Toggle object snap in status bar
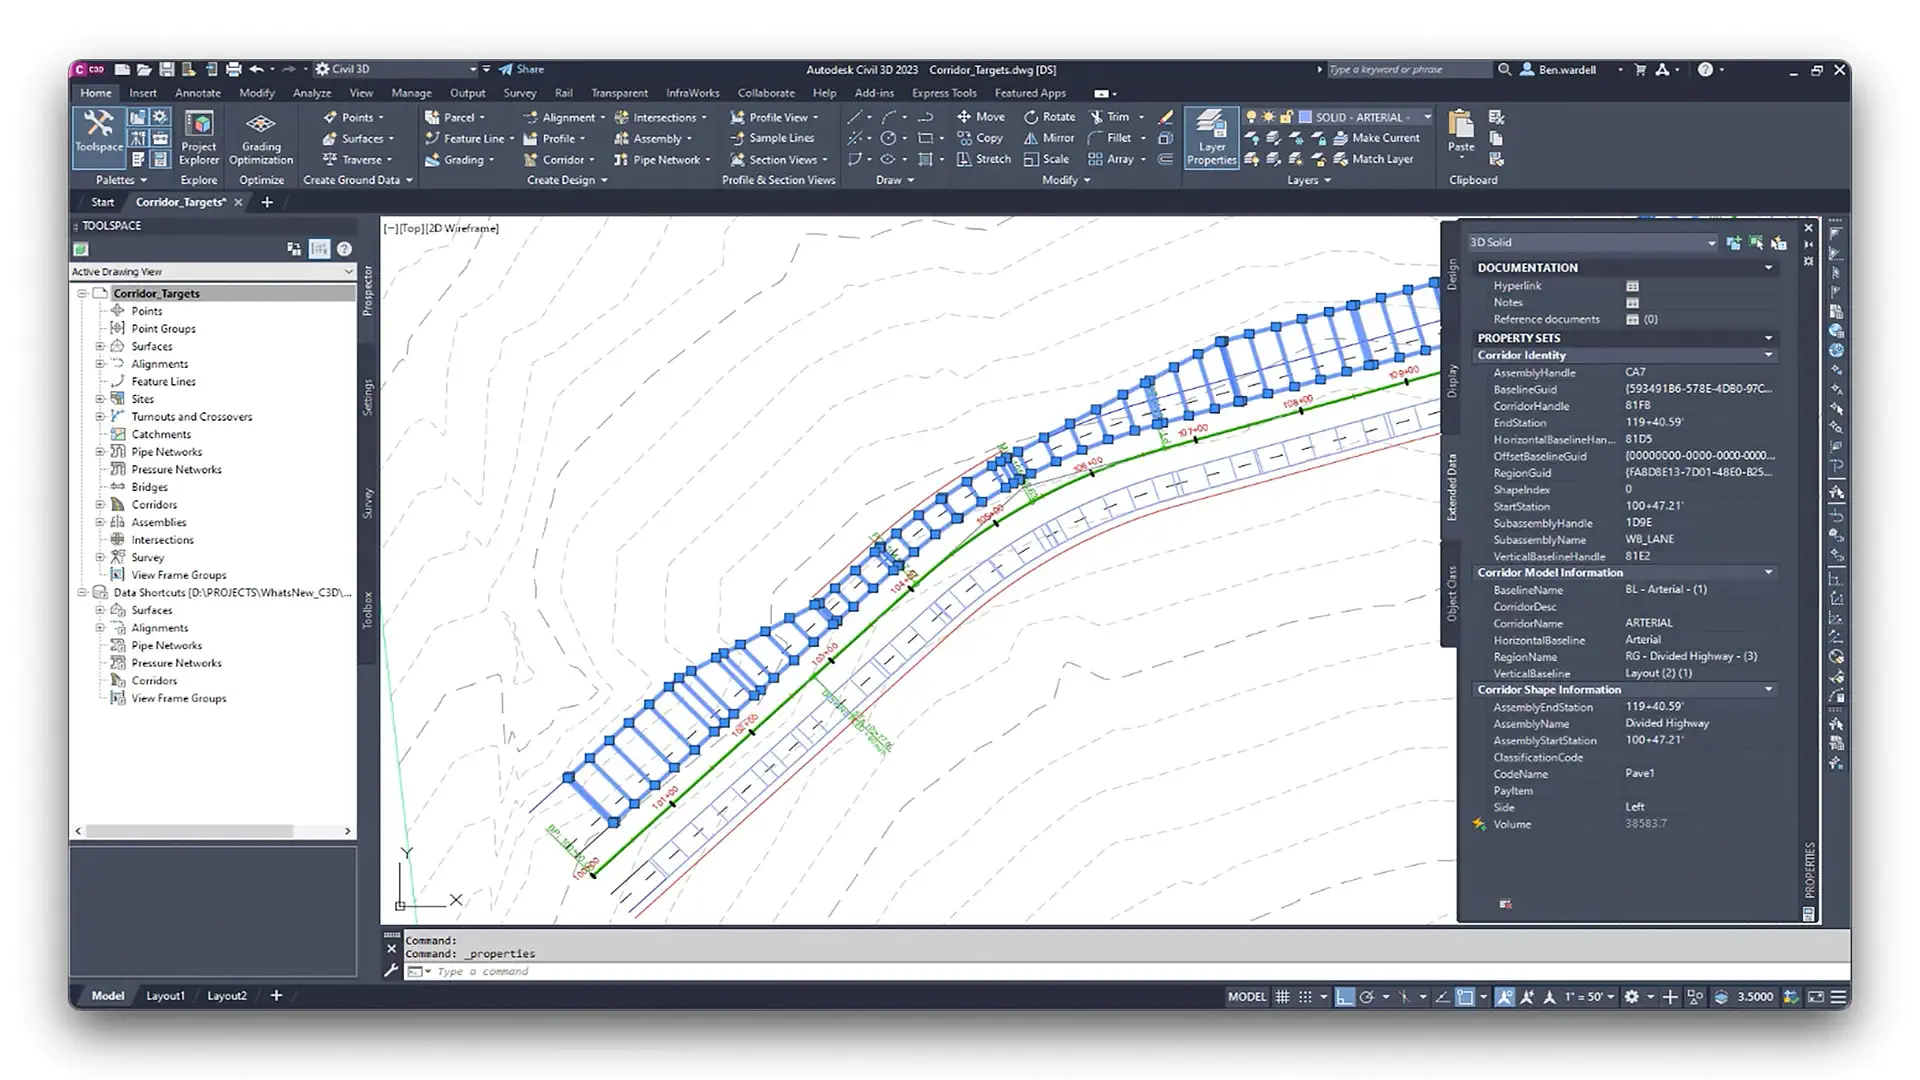 tap(1465, 997)
